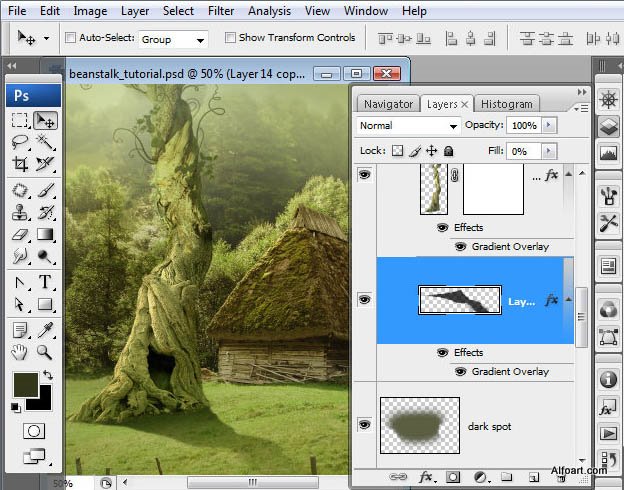Select the Zoom magnifier tool
This screenshot has width=624, height=490.
coord(45,352)
